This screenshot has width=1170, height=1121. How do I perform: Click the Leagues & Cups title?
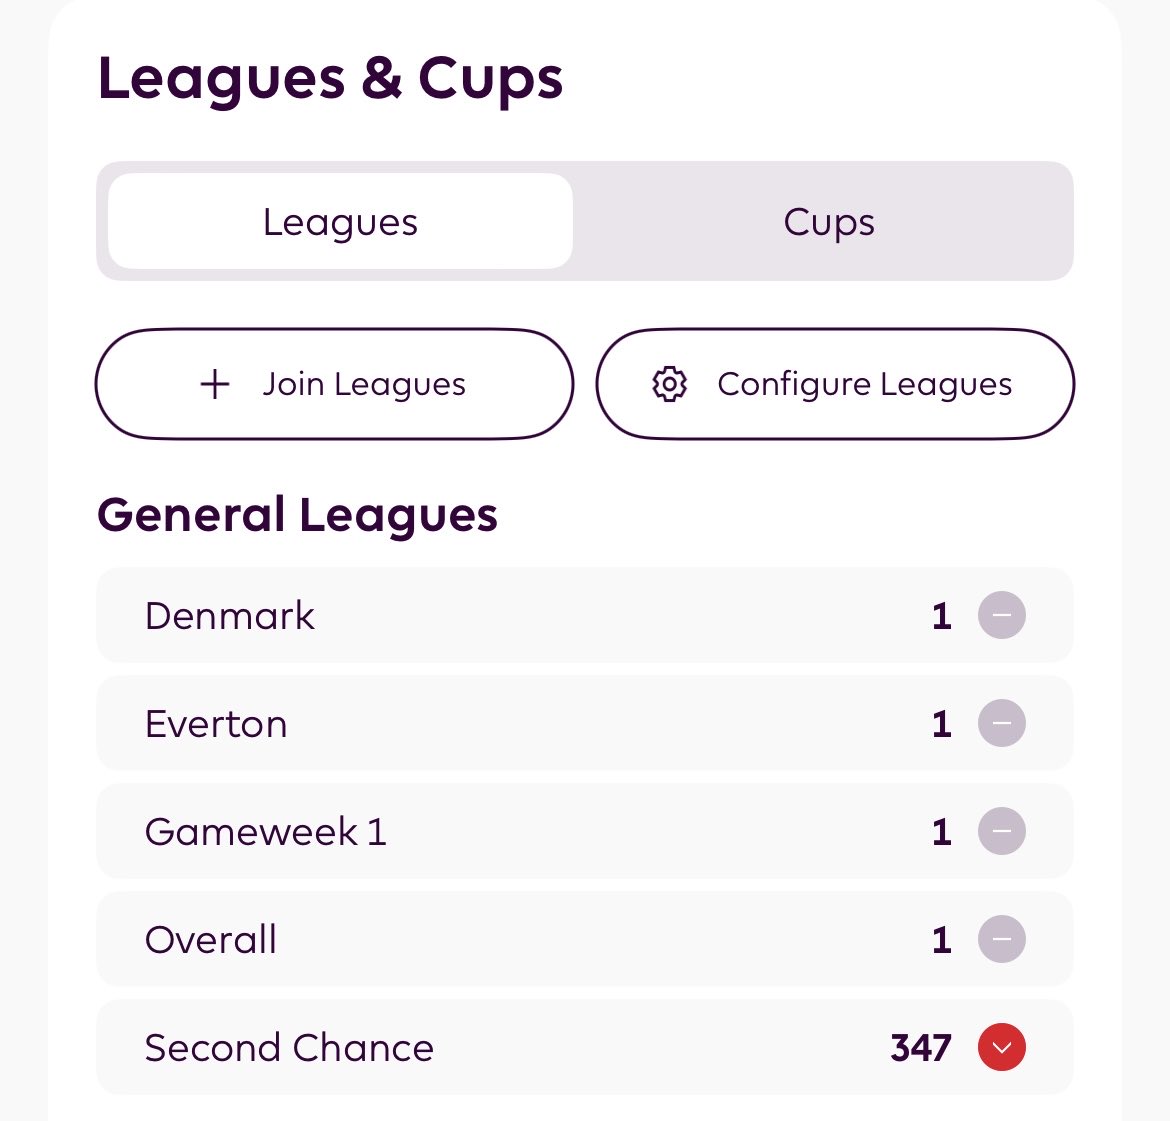[330, 79]
